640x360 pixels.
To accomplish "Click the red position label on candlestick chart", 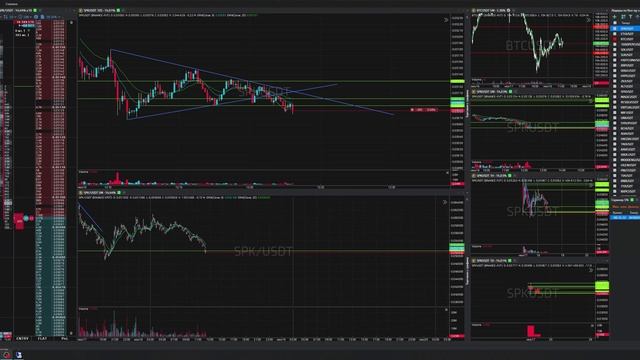I will (x=424, y=110).
